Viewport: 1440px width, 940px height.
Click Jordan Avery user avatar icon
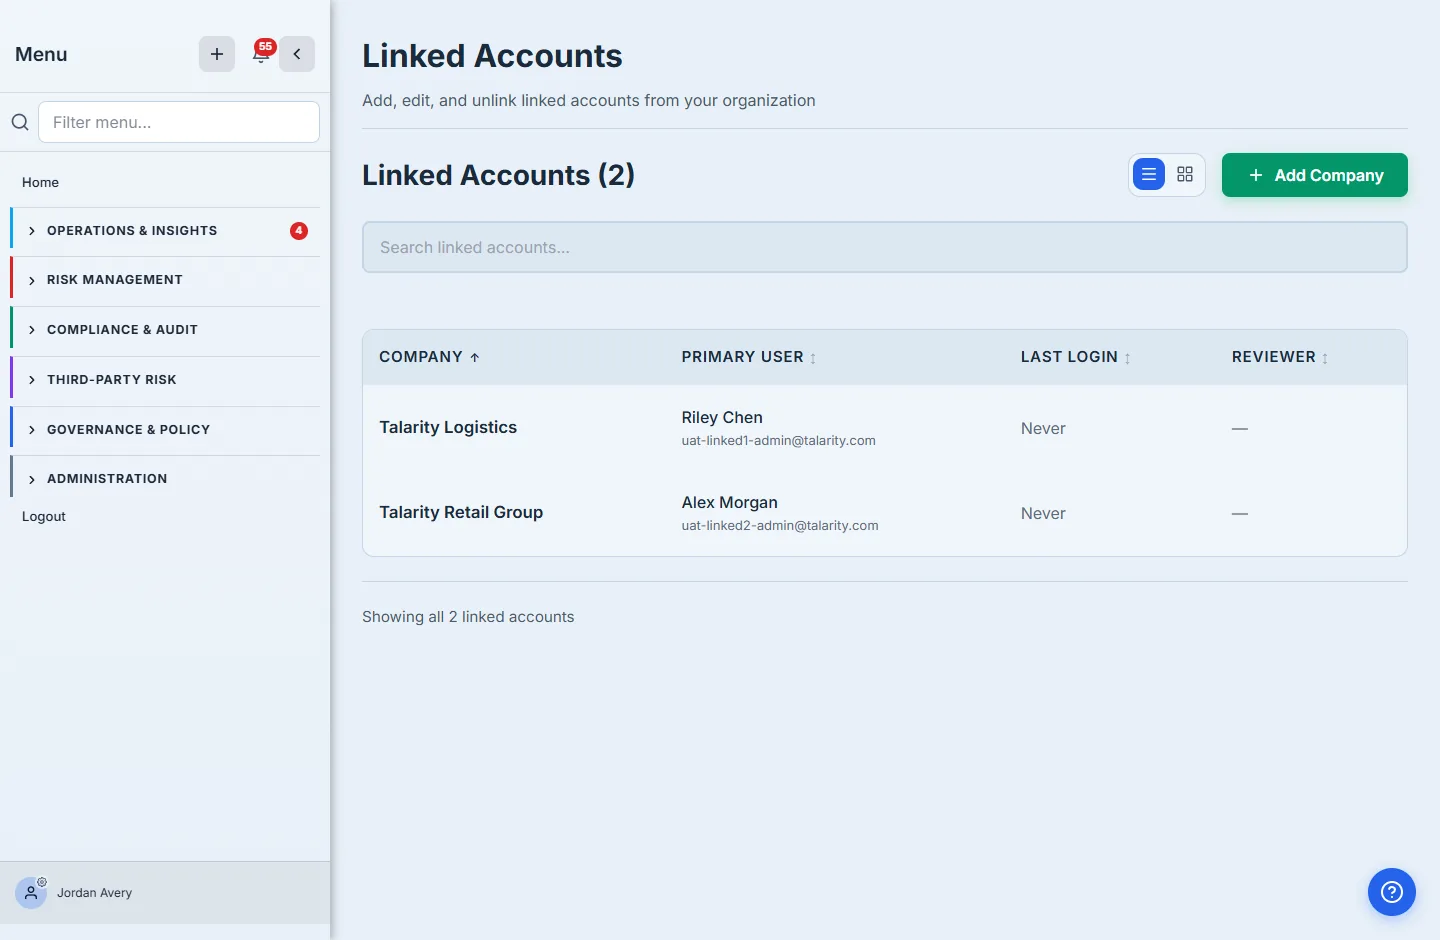tap(31, 892)
